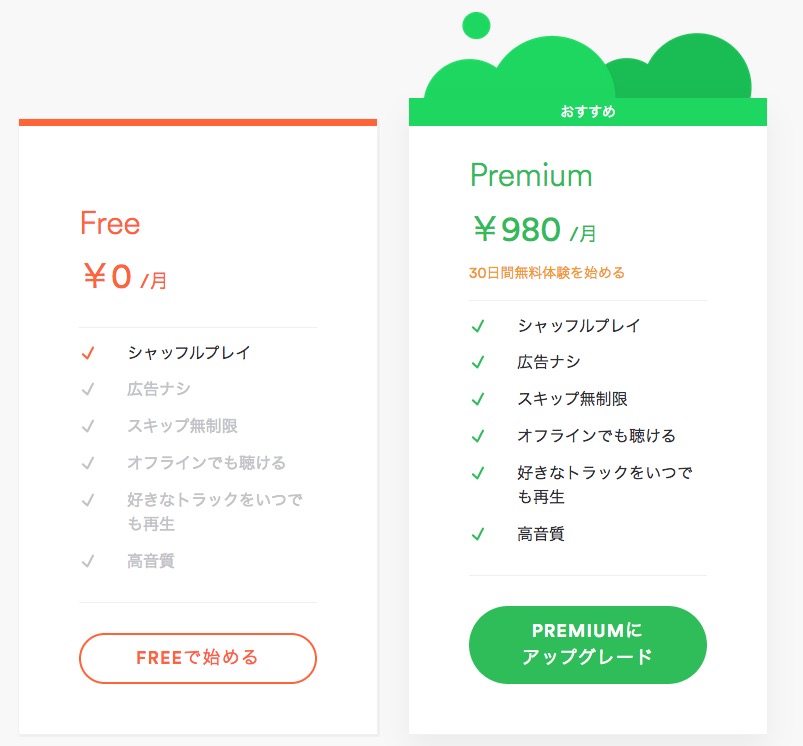Click the green checkmark beside Premium オフラインでも聴ける
The image size is (803, 746).
click(x=478, y=436)
